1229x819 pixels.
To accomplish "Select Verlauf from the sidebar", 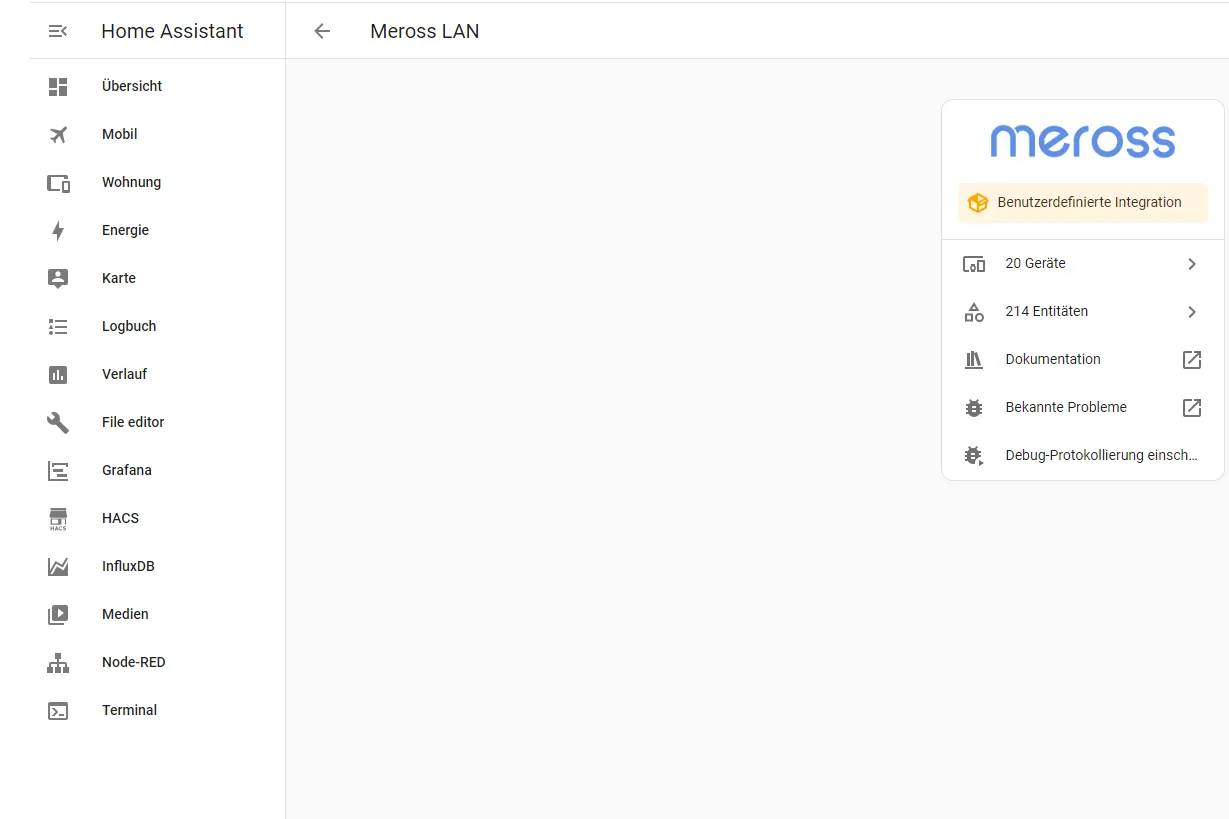I will 124,374.
